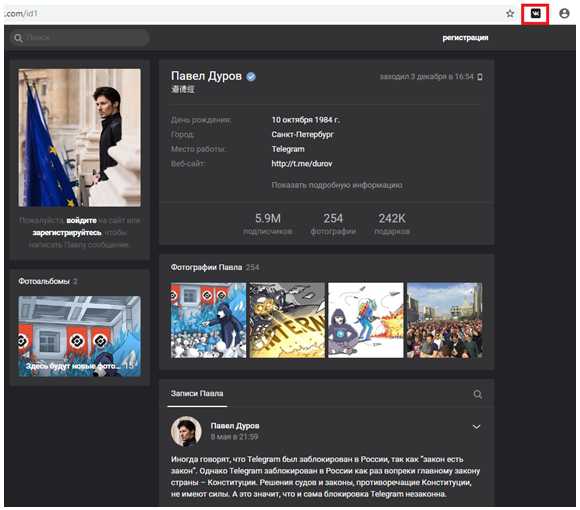Viewport: 580px width, 510px height.
Task: Open the 254 фотографии counter
Action: point(333,224)
